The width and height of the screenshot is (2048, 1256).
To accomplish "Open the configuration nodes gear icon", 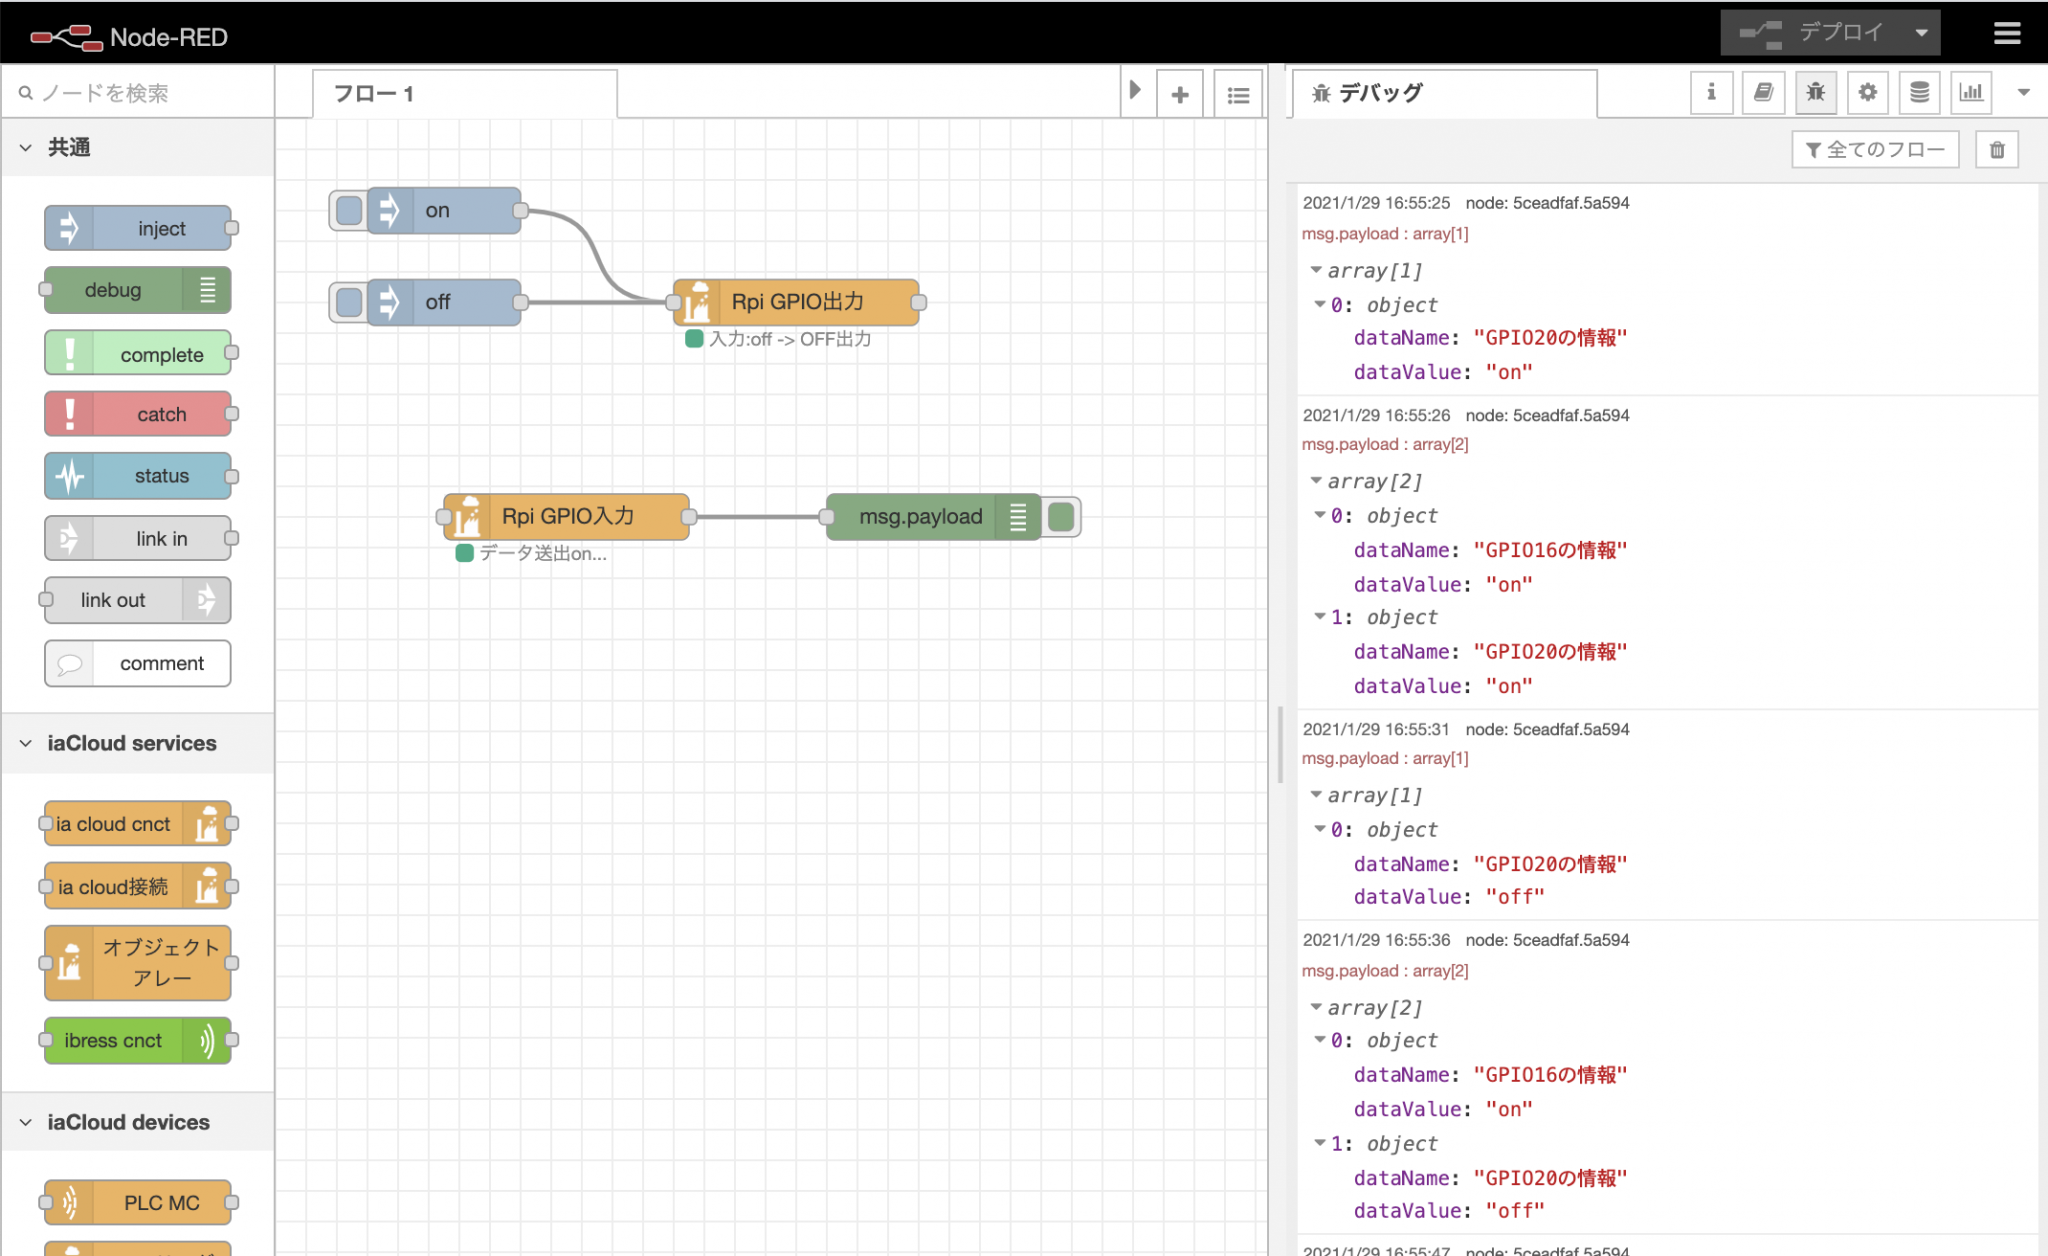I will tap(1867, 92).
